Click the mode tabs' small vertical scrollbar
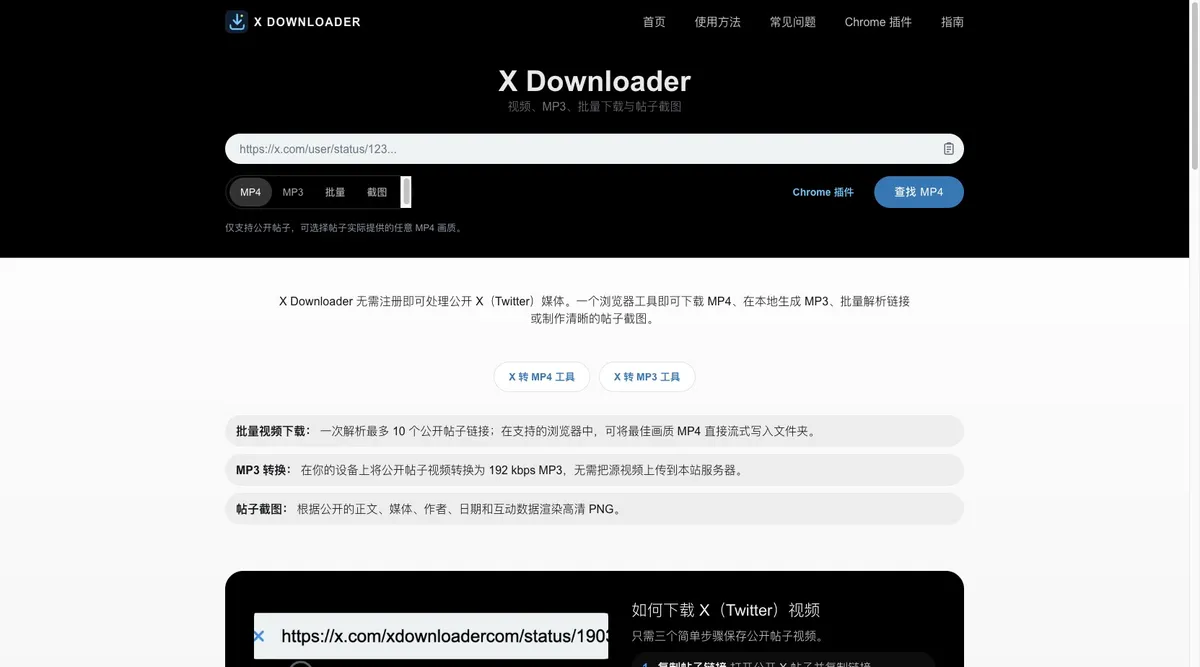The width and height of the screenshot is (1200, 667). coord(406,192)
